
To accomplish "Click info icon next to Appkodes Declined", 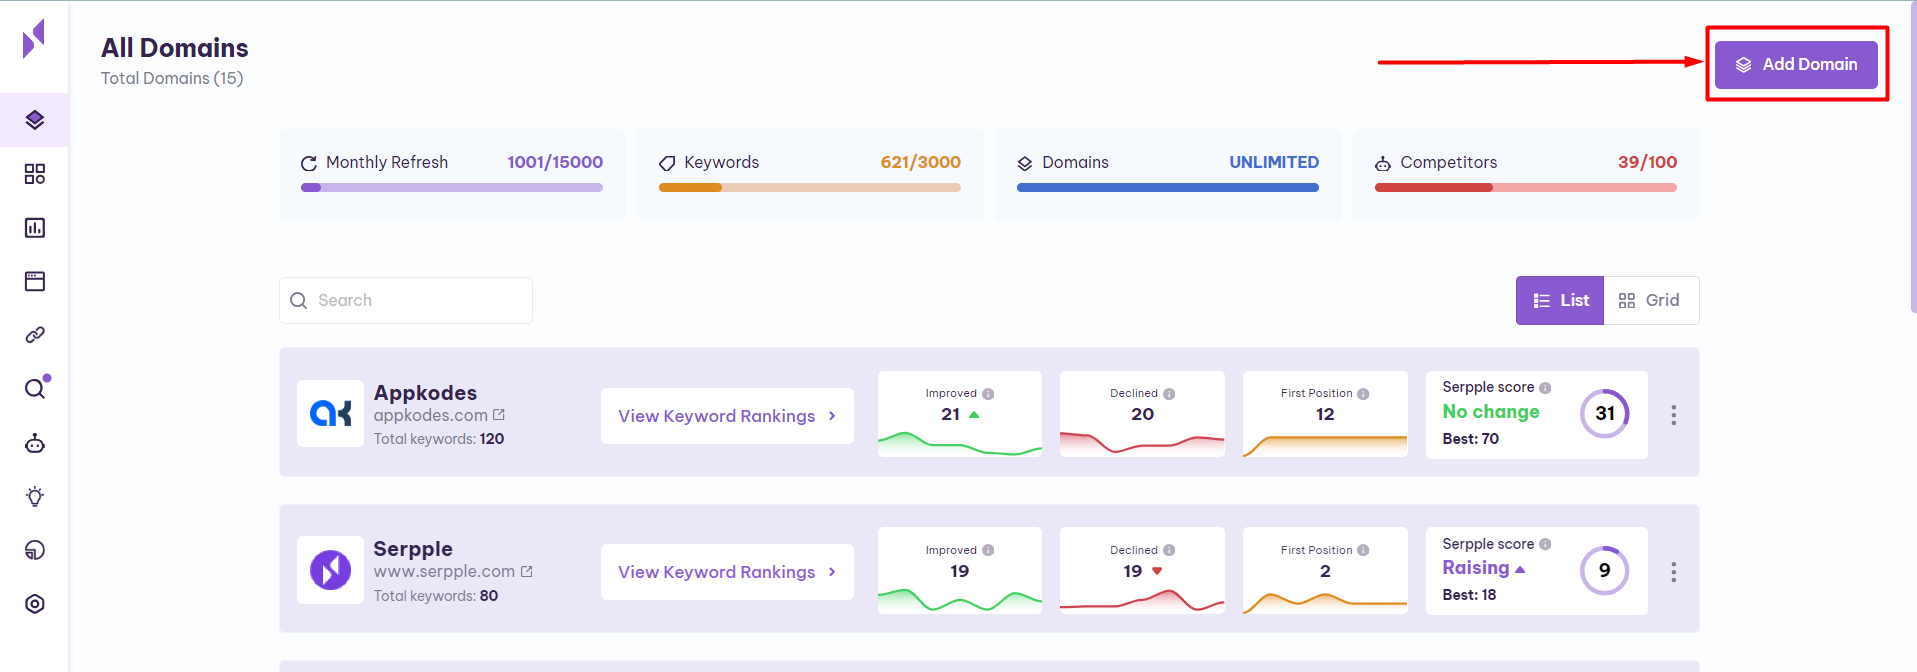I will (1169, 394).
